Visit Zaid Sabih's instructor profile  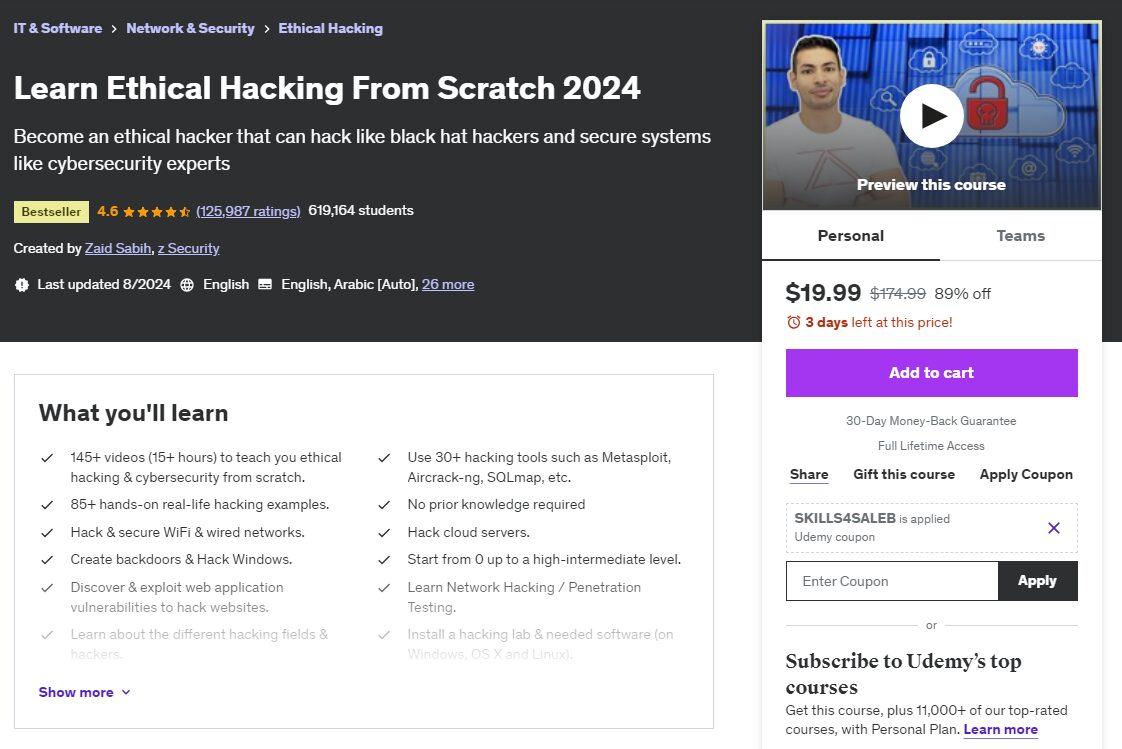click(x=118, y=248)
